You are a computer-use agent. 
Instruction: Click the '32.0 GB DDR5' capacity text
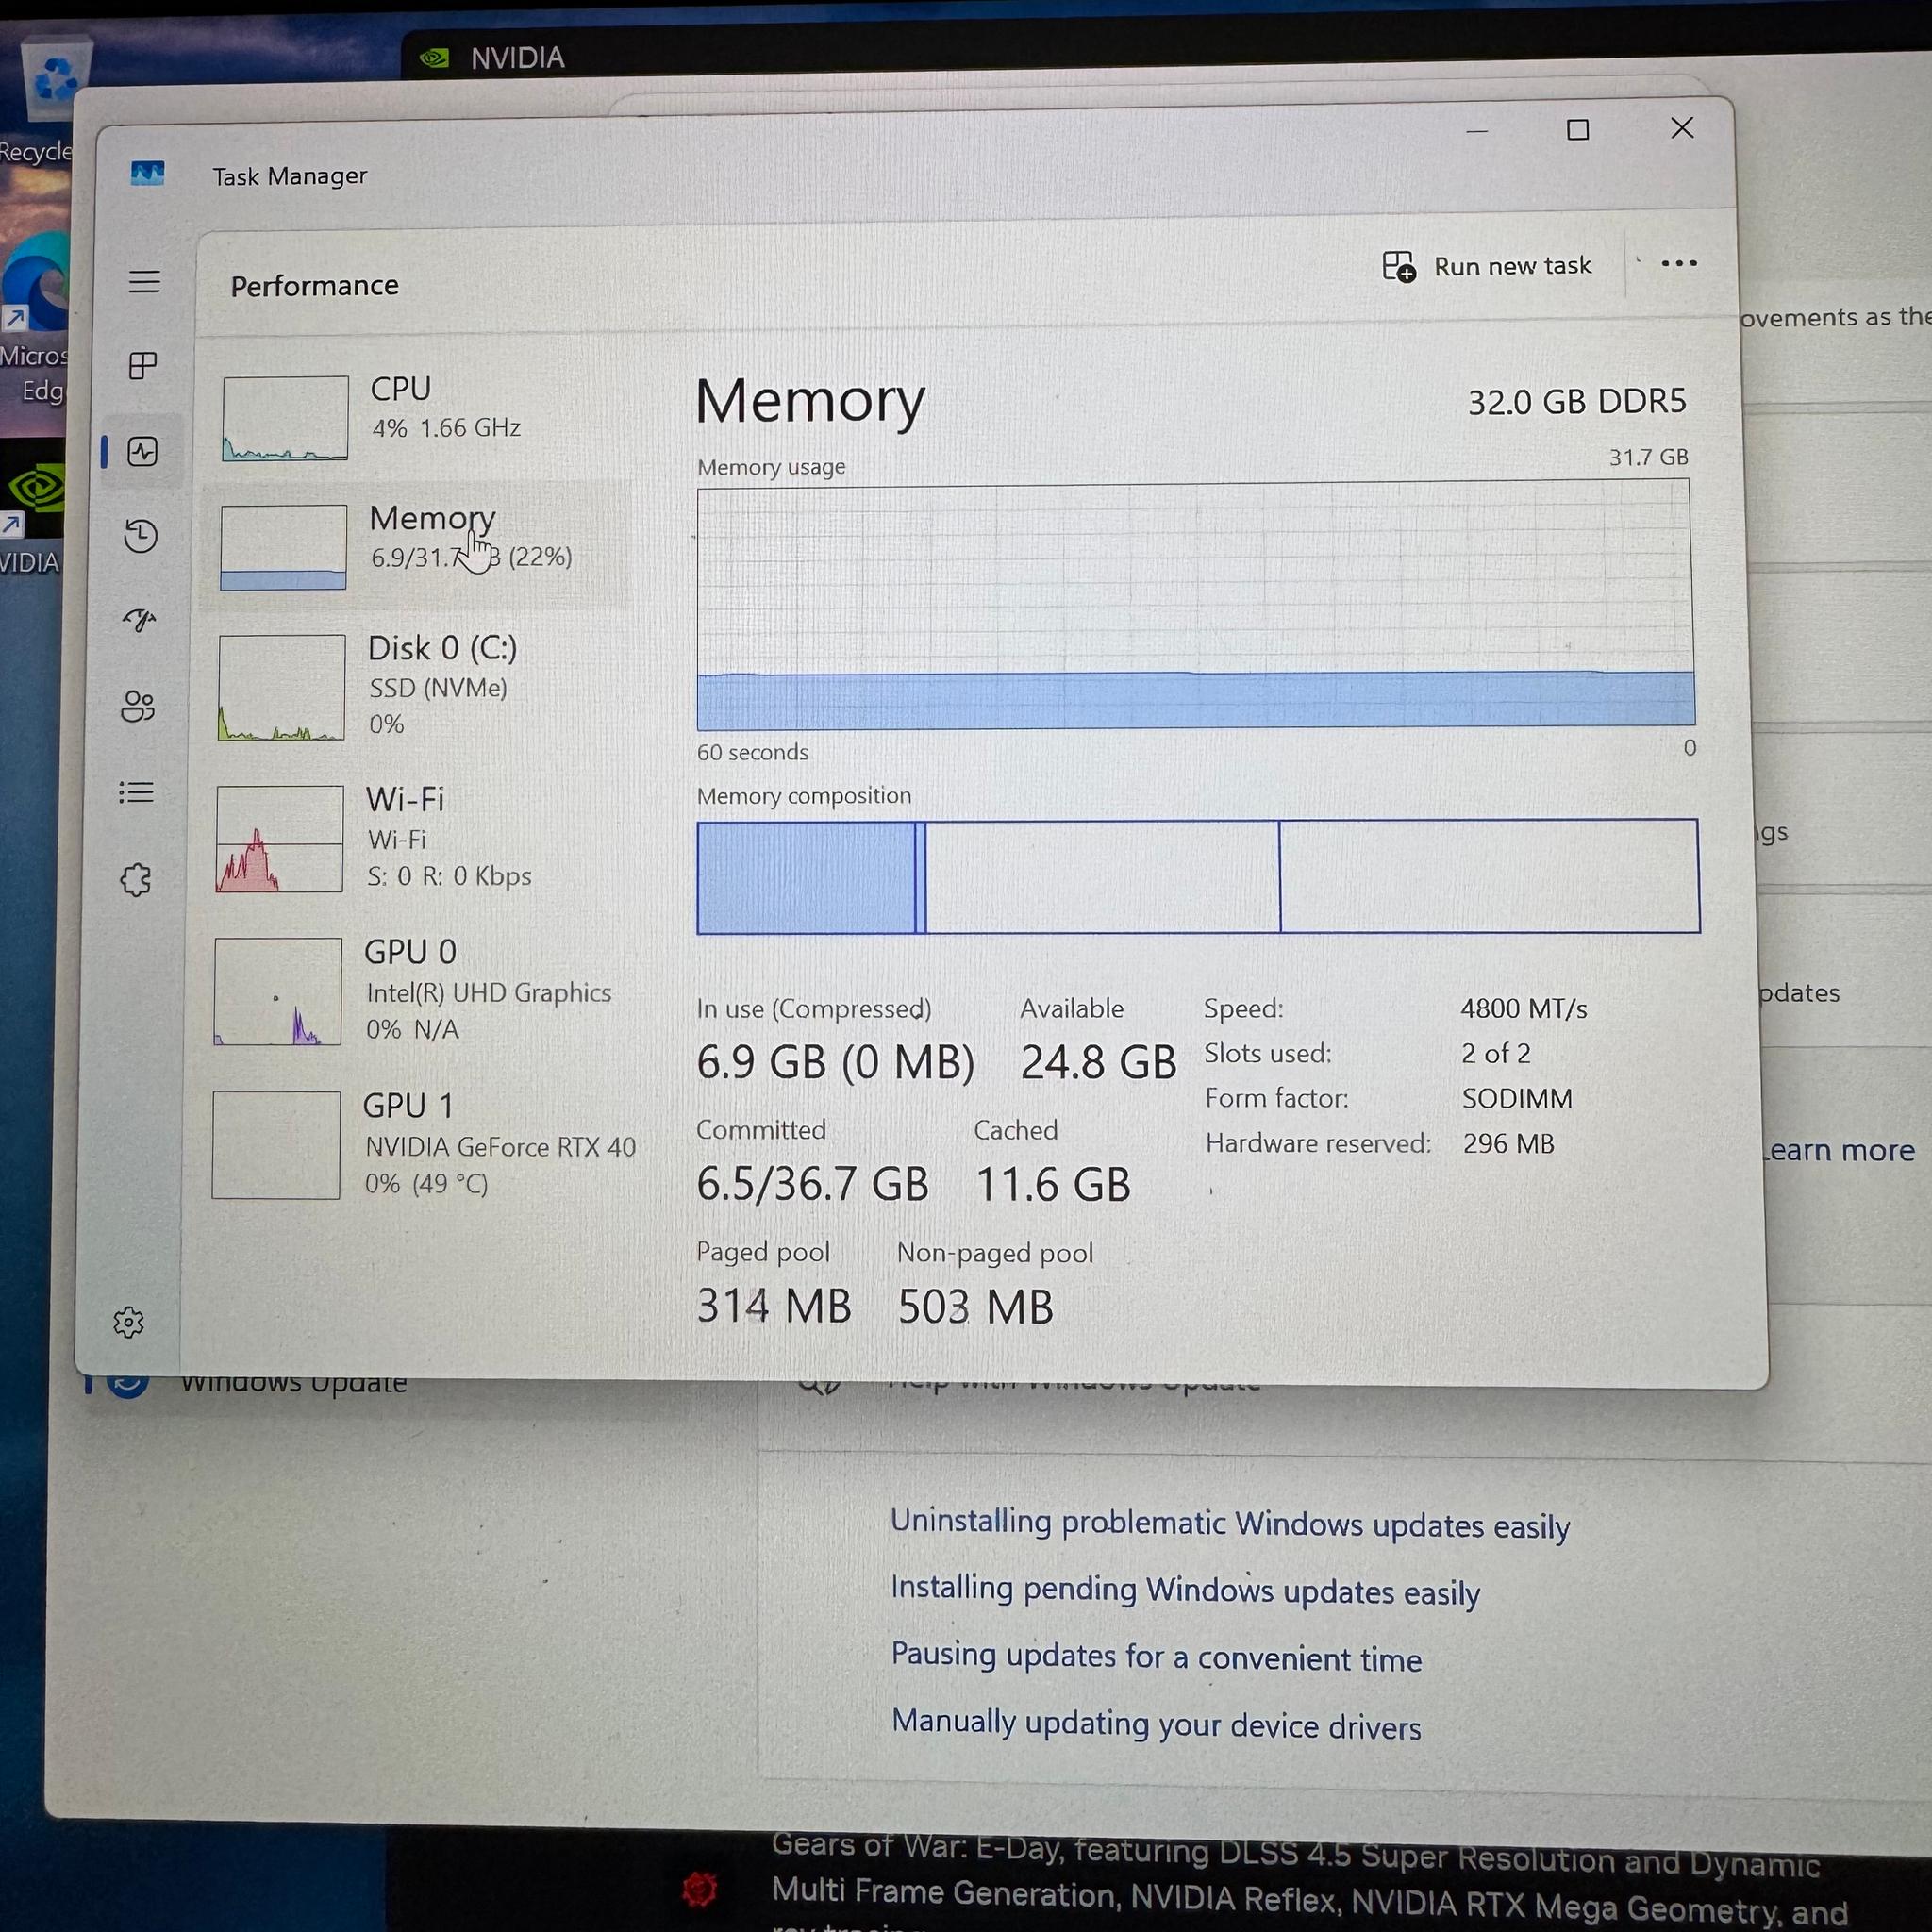pos(1577,402)
